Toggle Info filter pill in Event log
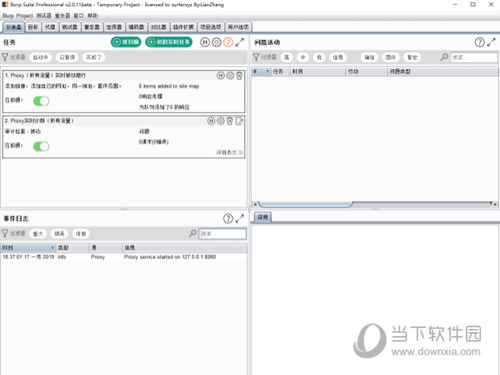Image resolution: width=500 pixels, height=375 pixels. (x=81, y=234)
